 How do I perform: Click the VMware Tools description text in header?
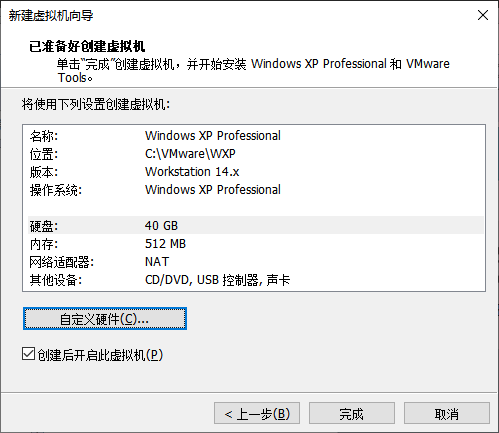click(x=253, y=70)
